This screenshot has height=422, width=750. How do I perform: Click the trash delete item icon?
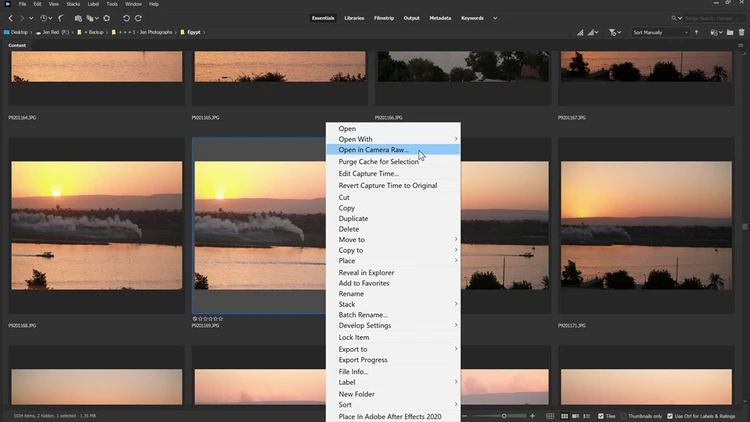point(741,33)
